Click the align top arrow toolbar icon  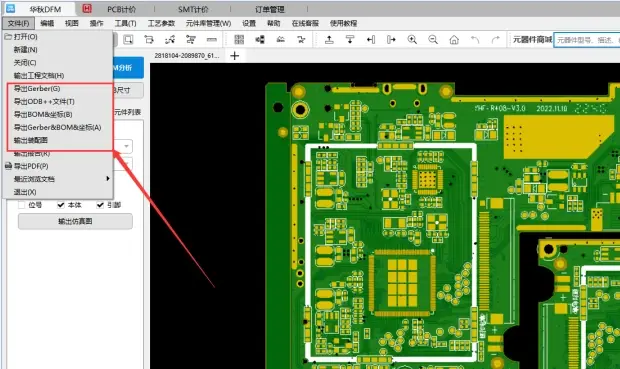tap(329, 40)
